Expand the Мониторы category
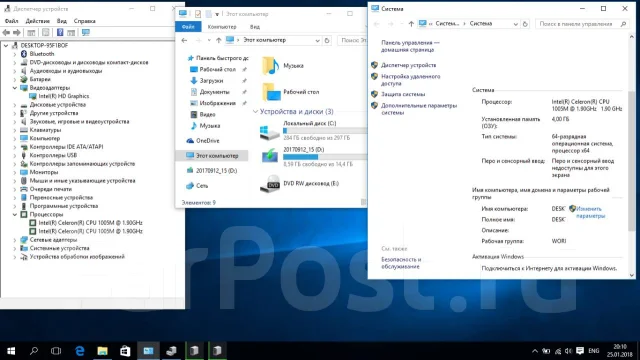Viewport: 640px width, 360px height. pyautogui.click(x=15, y=172)
